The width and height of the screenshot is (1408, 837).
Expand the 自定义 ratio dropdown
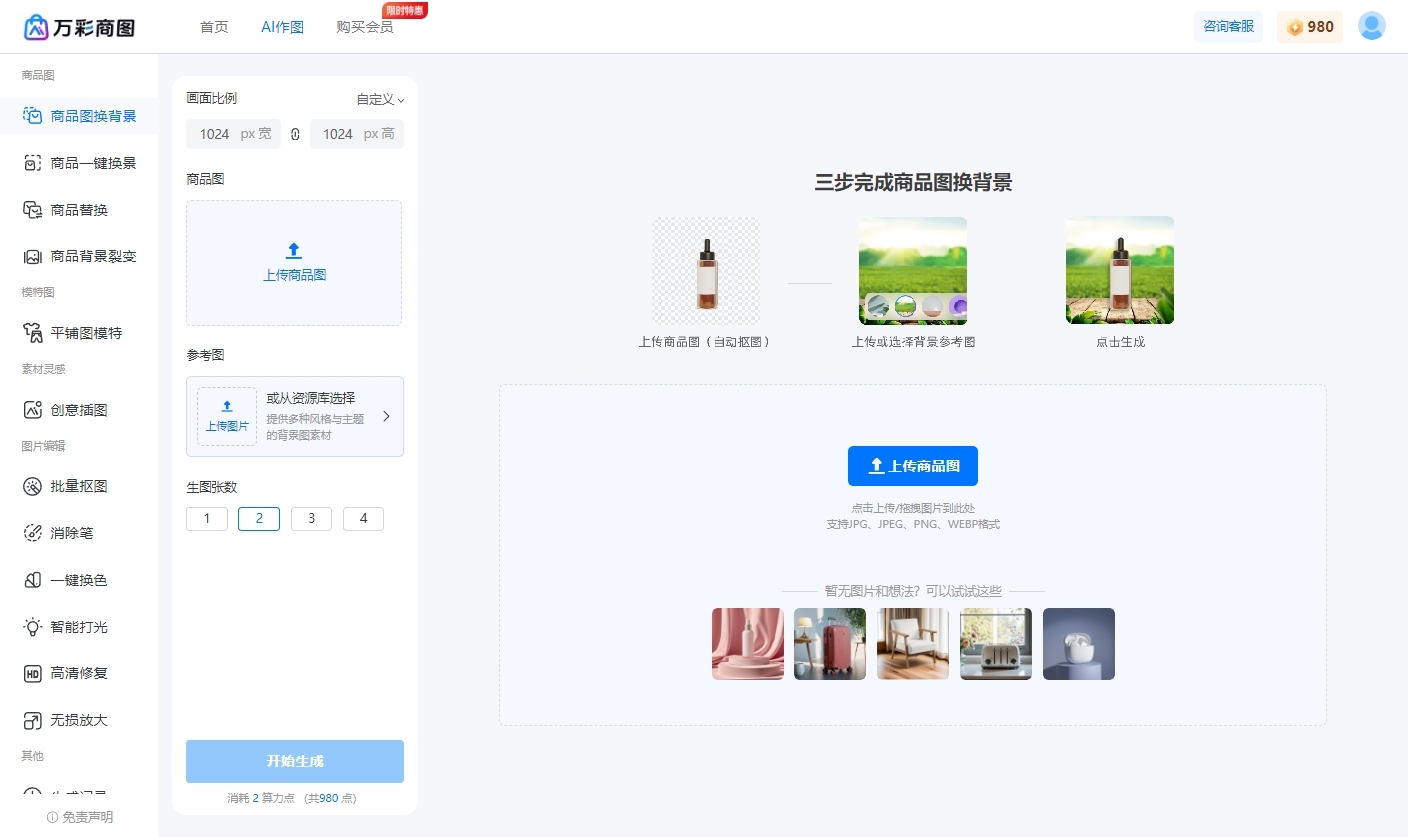pyautogui.click(x=380, y=99)
